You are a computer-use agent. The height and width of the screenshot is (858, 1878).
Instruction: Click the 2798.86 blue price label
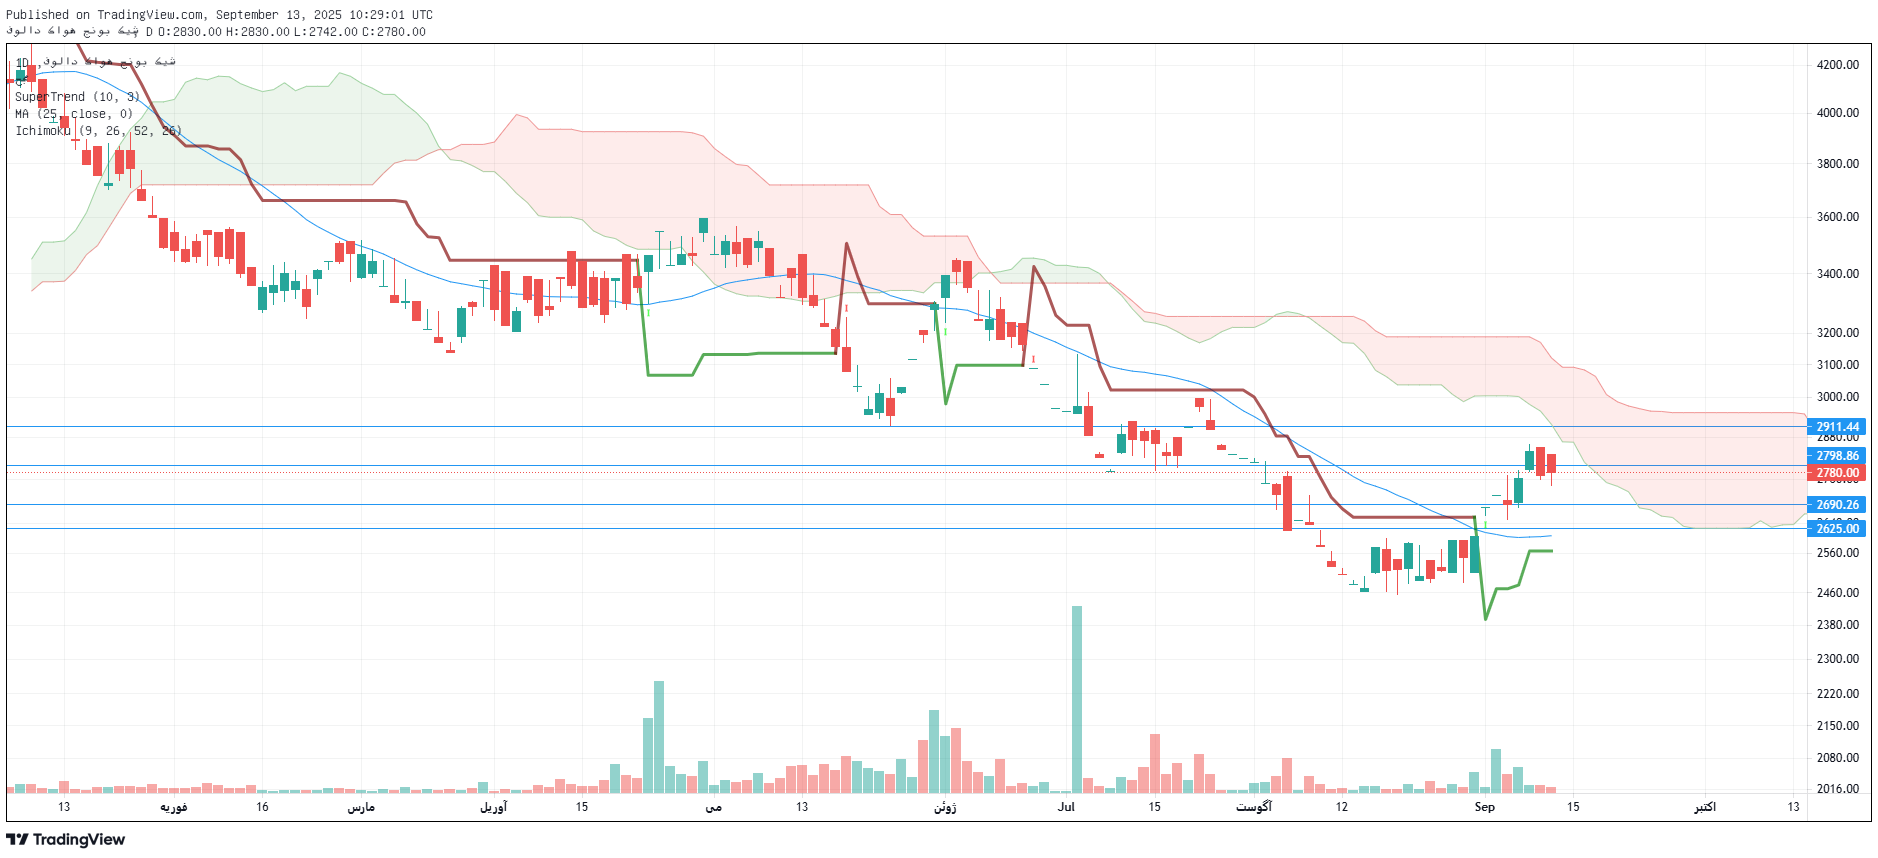[x=1836, y=456]
